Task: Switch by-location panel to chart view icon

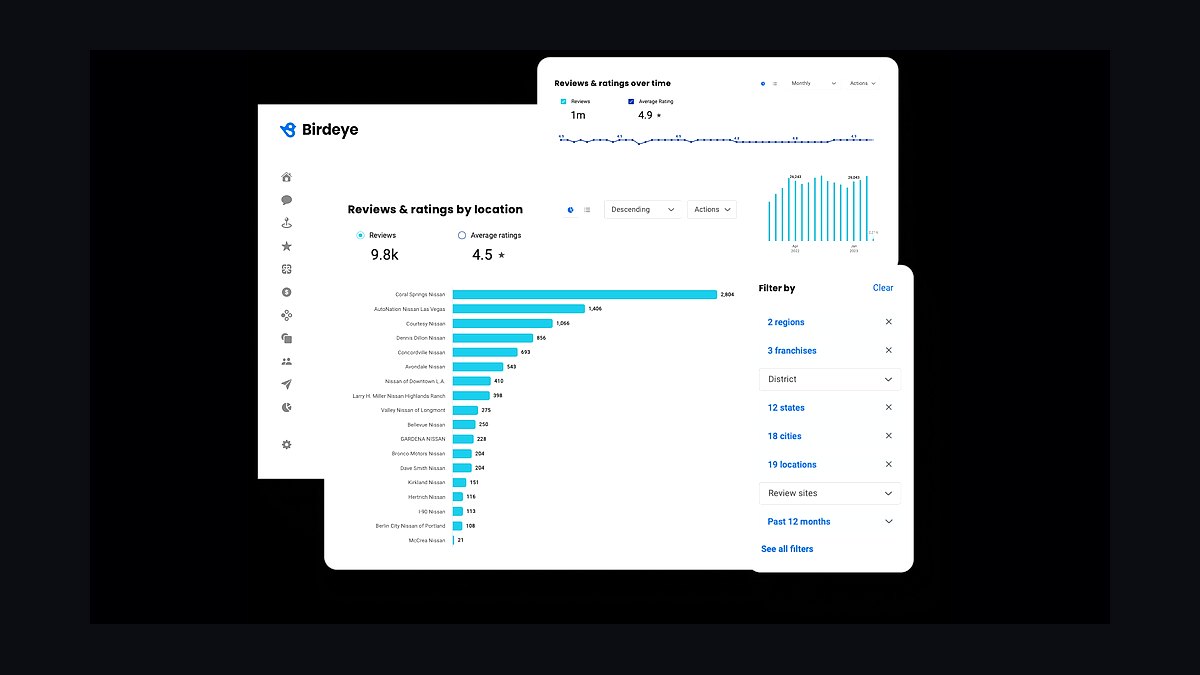Action: click(570, 210)
